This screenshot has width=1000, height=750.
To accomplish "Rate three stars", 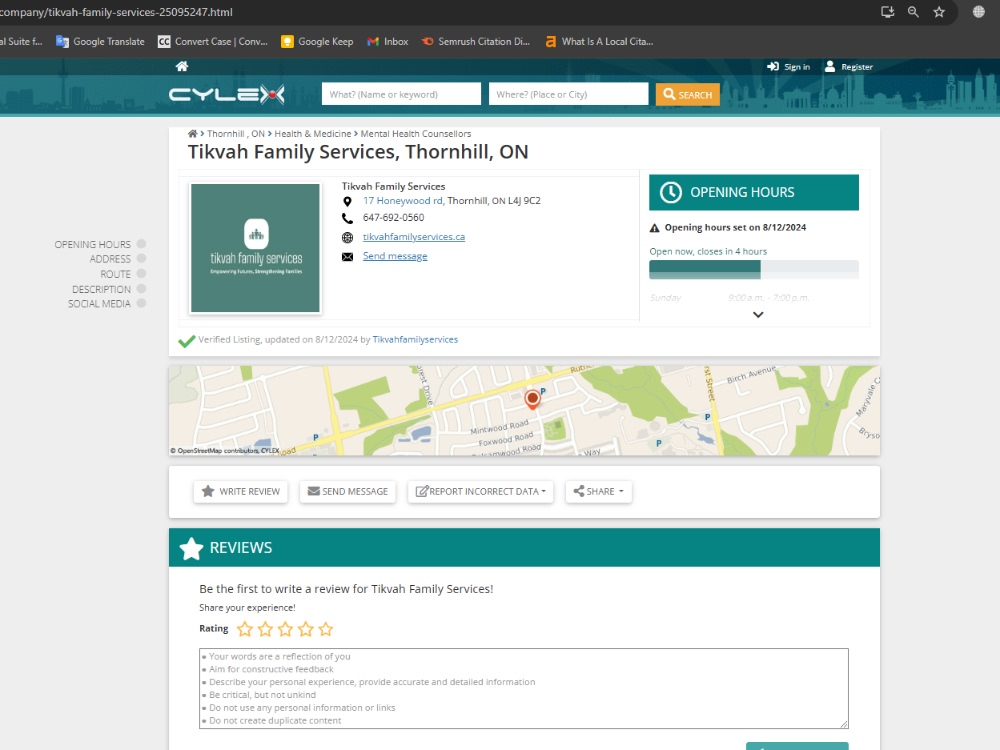I will click(285, 629).
